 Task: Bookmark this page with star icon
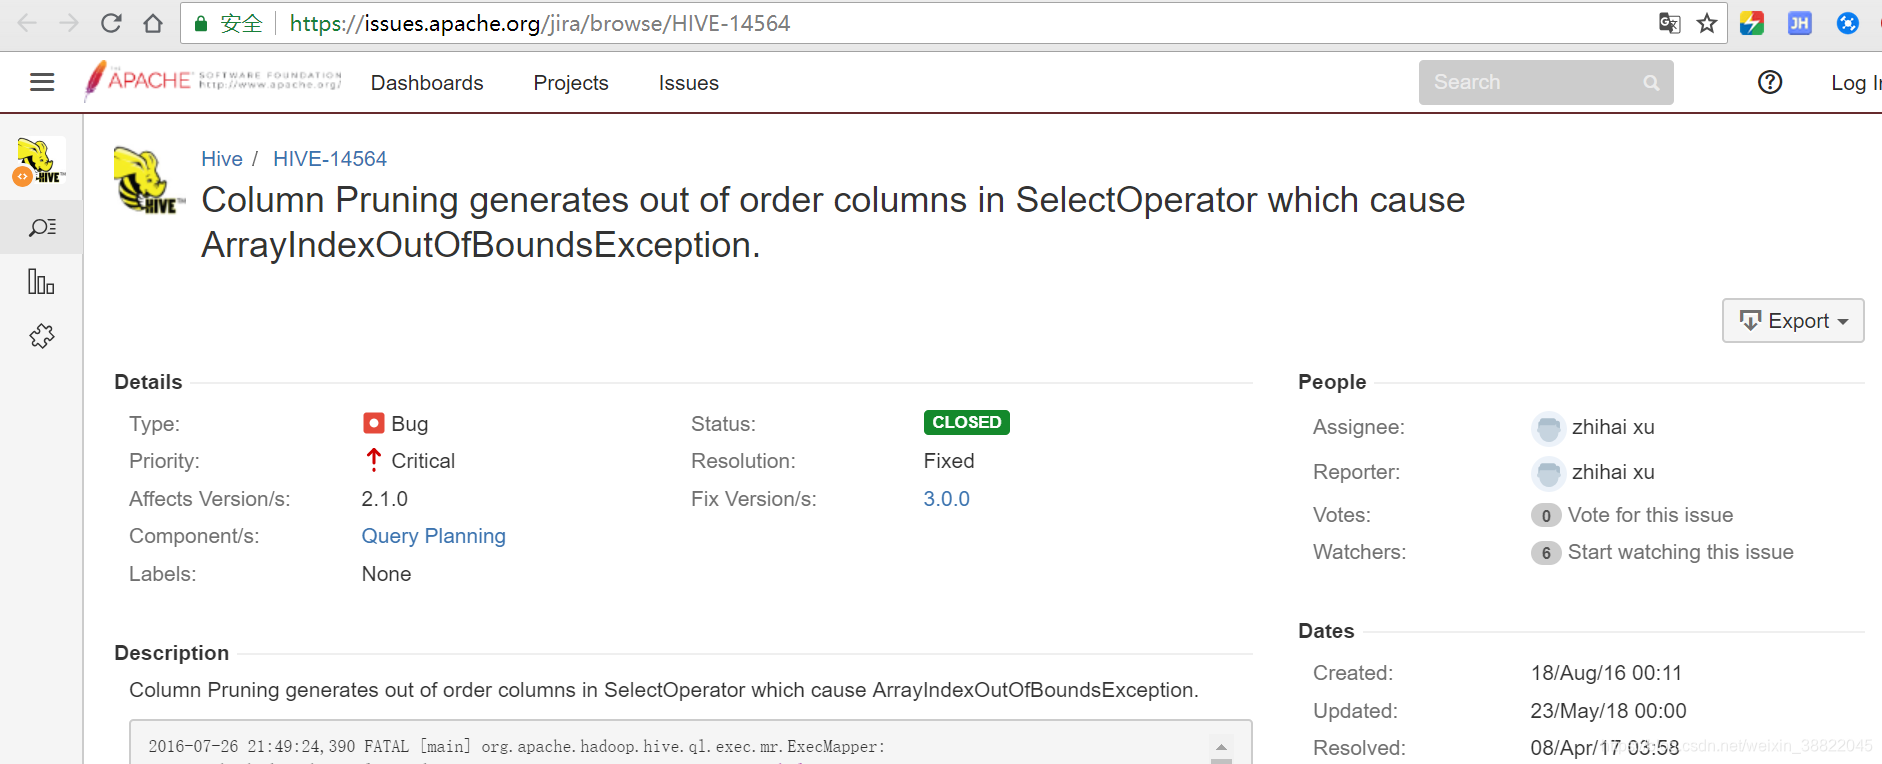(x=1707, y=23)
